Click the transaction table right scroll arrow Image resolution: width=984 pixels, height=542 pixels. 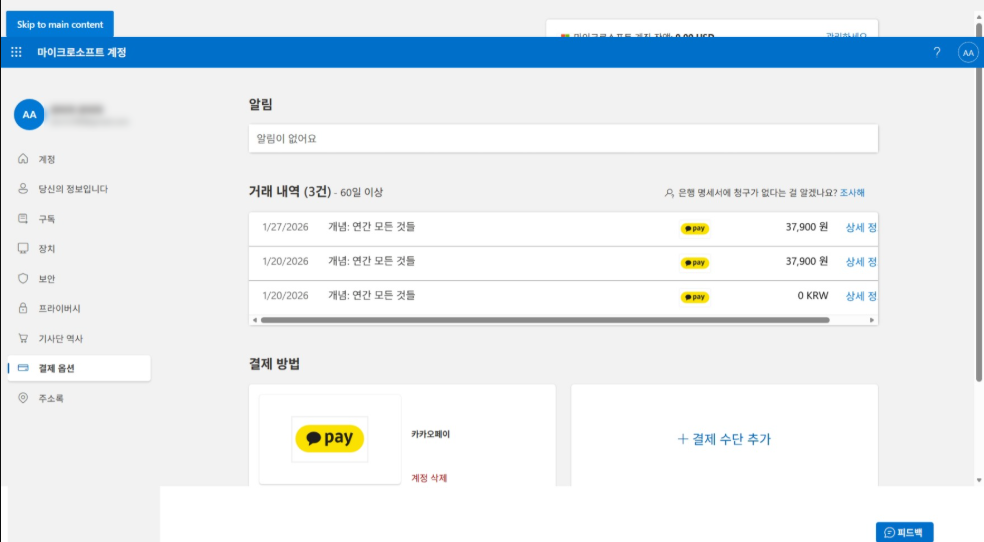pos(872,320)
